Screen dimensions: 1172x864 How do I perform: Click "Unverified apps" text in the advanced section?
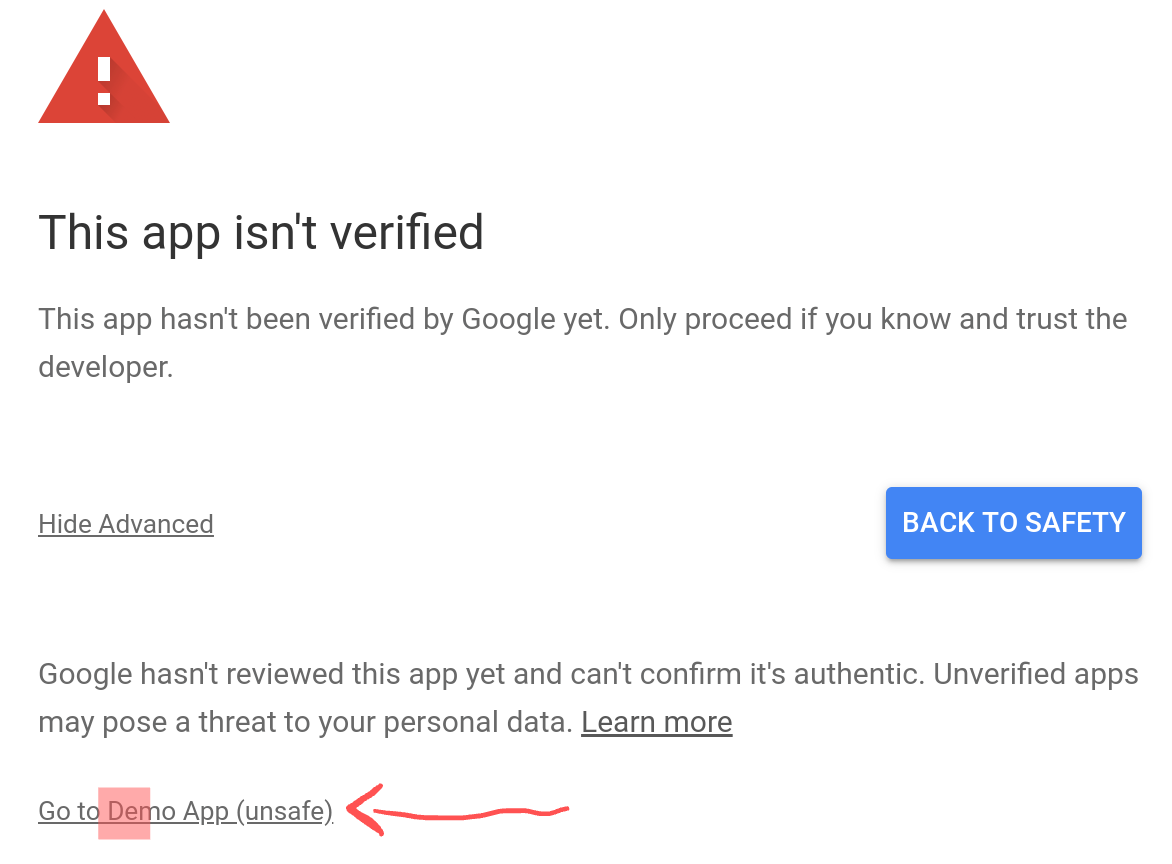[1036, 674]
